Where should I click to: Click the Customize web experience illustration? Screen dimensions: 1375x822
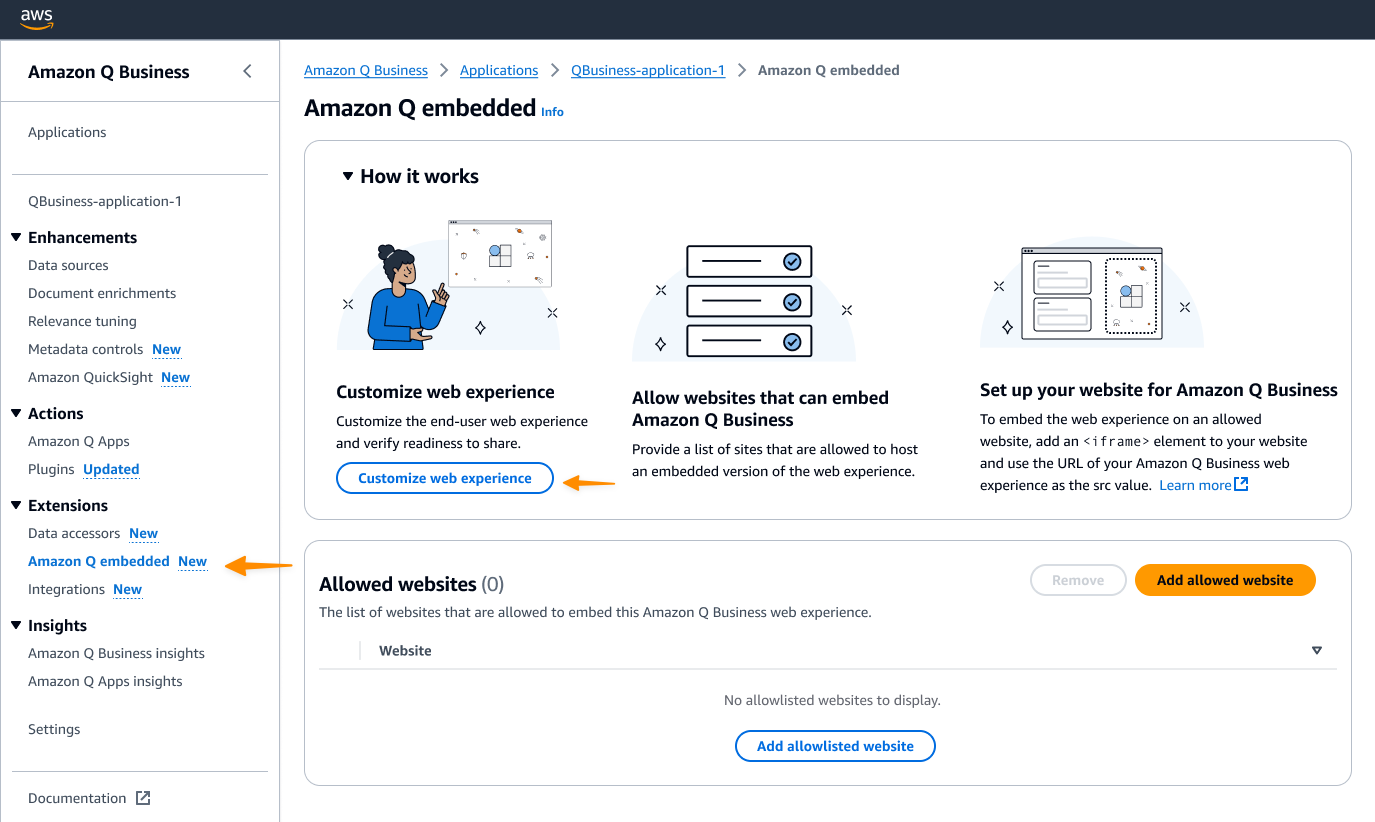[x=448, y=285]
